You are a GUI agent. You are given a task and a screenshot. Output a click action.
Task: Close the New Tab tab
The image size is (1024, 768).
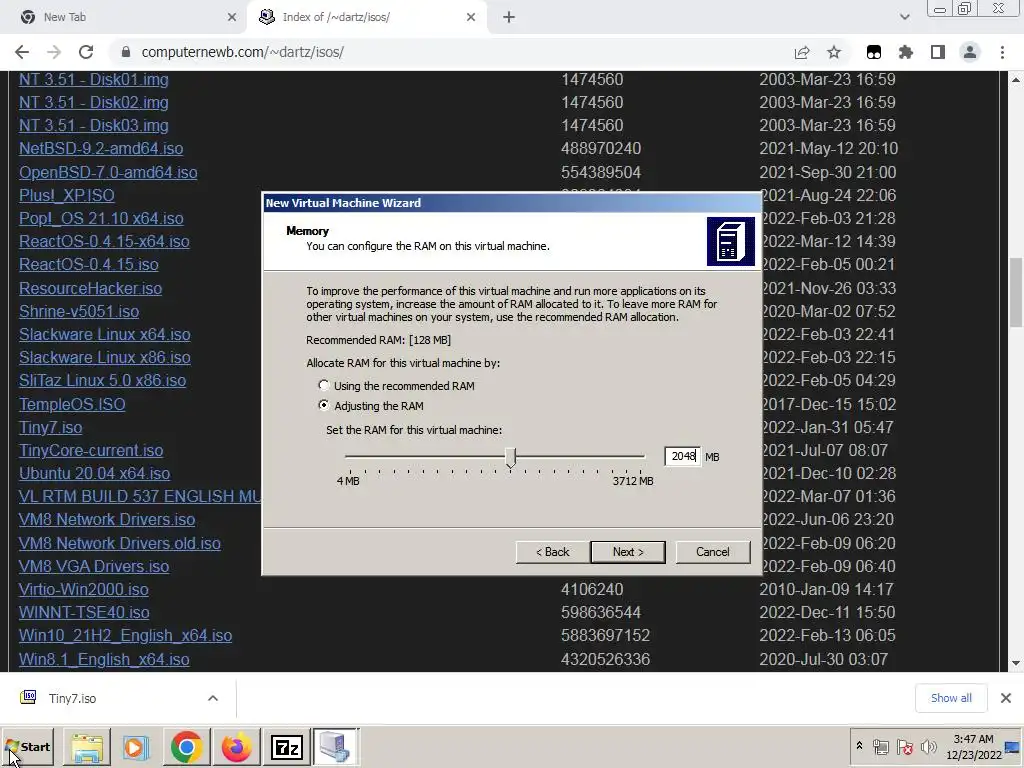(232, 17)
